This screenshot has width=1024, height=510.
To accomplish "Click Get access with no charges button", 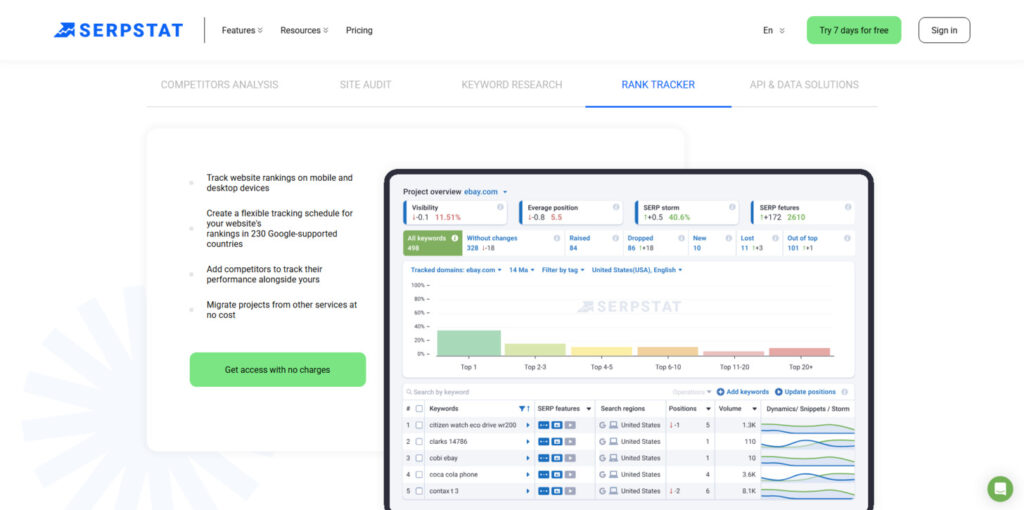I will coord(278,370).
